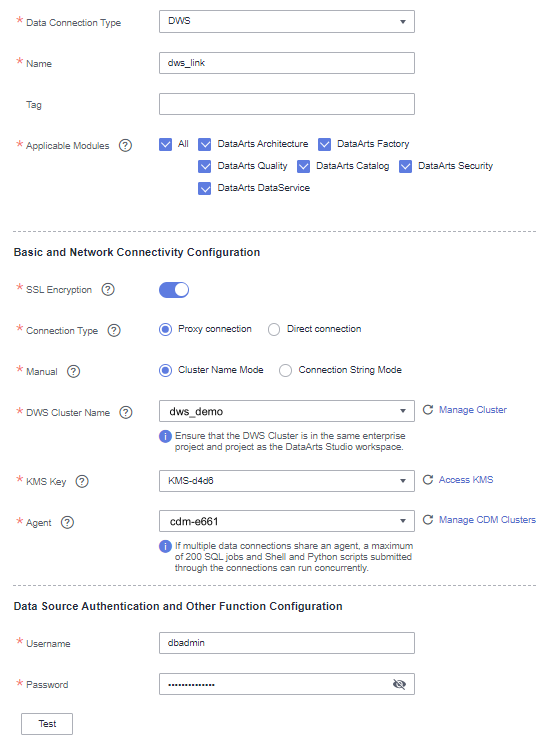Viewport: 559px width, 751px height.
Task: Click refresh icon beside Manage Cluster
Action: (x=428, y=410)
